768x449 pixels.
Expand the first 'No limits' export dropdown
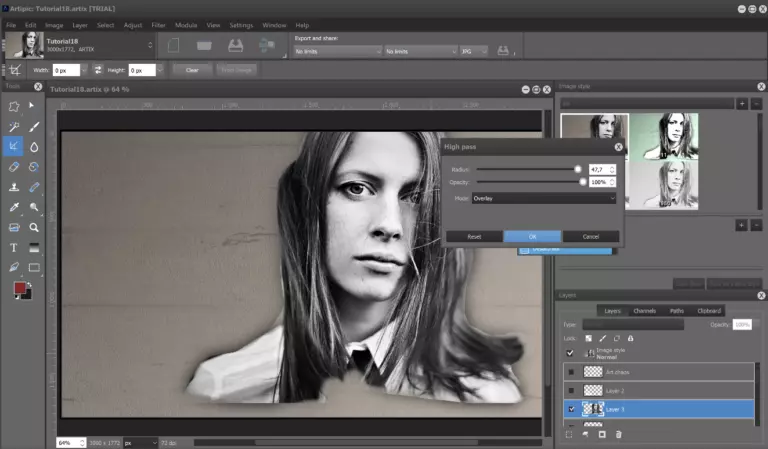tap(337, 51)
